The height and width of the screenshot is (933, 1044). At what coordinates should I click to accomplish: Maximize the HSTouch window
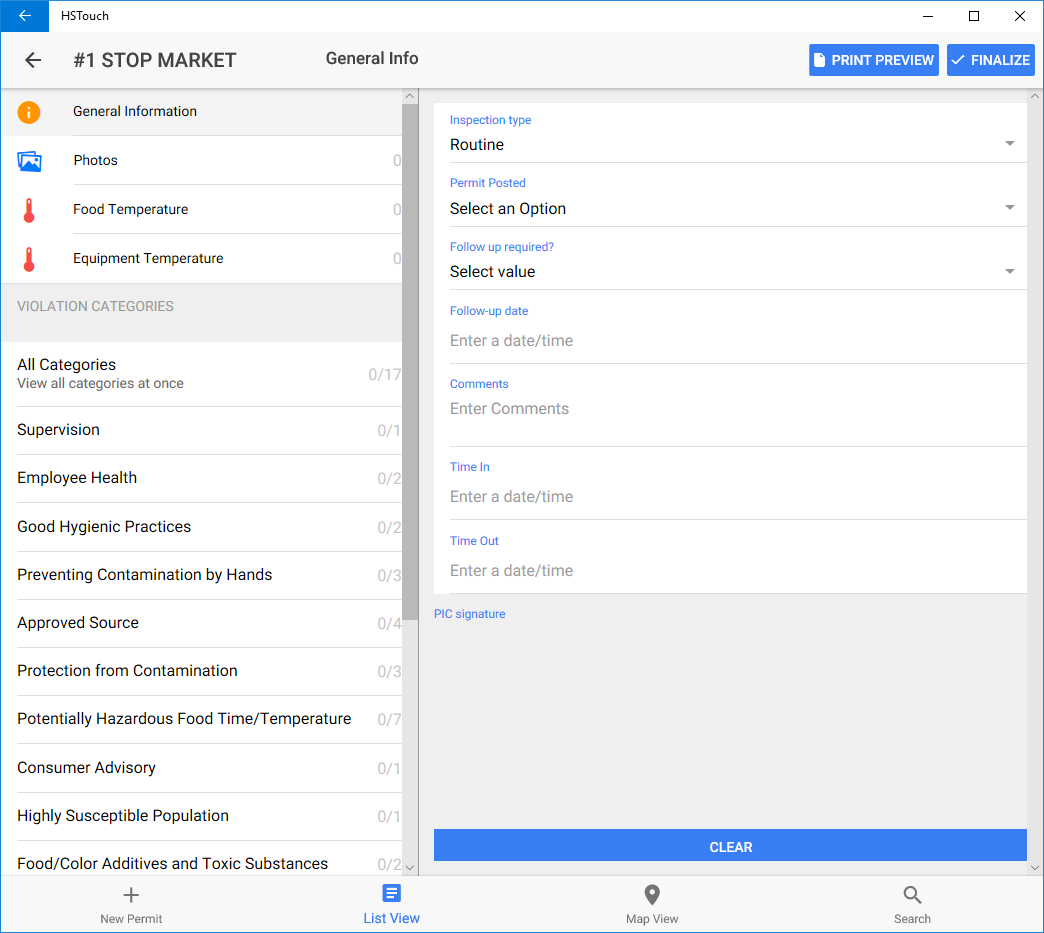click(973, 16)
